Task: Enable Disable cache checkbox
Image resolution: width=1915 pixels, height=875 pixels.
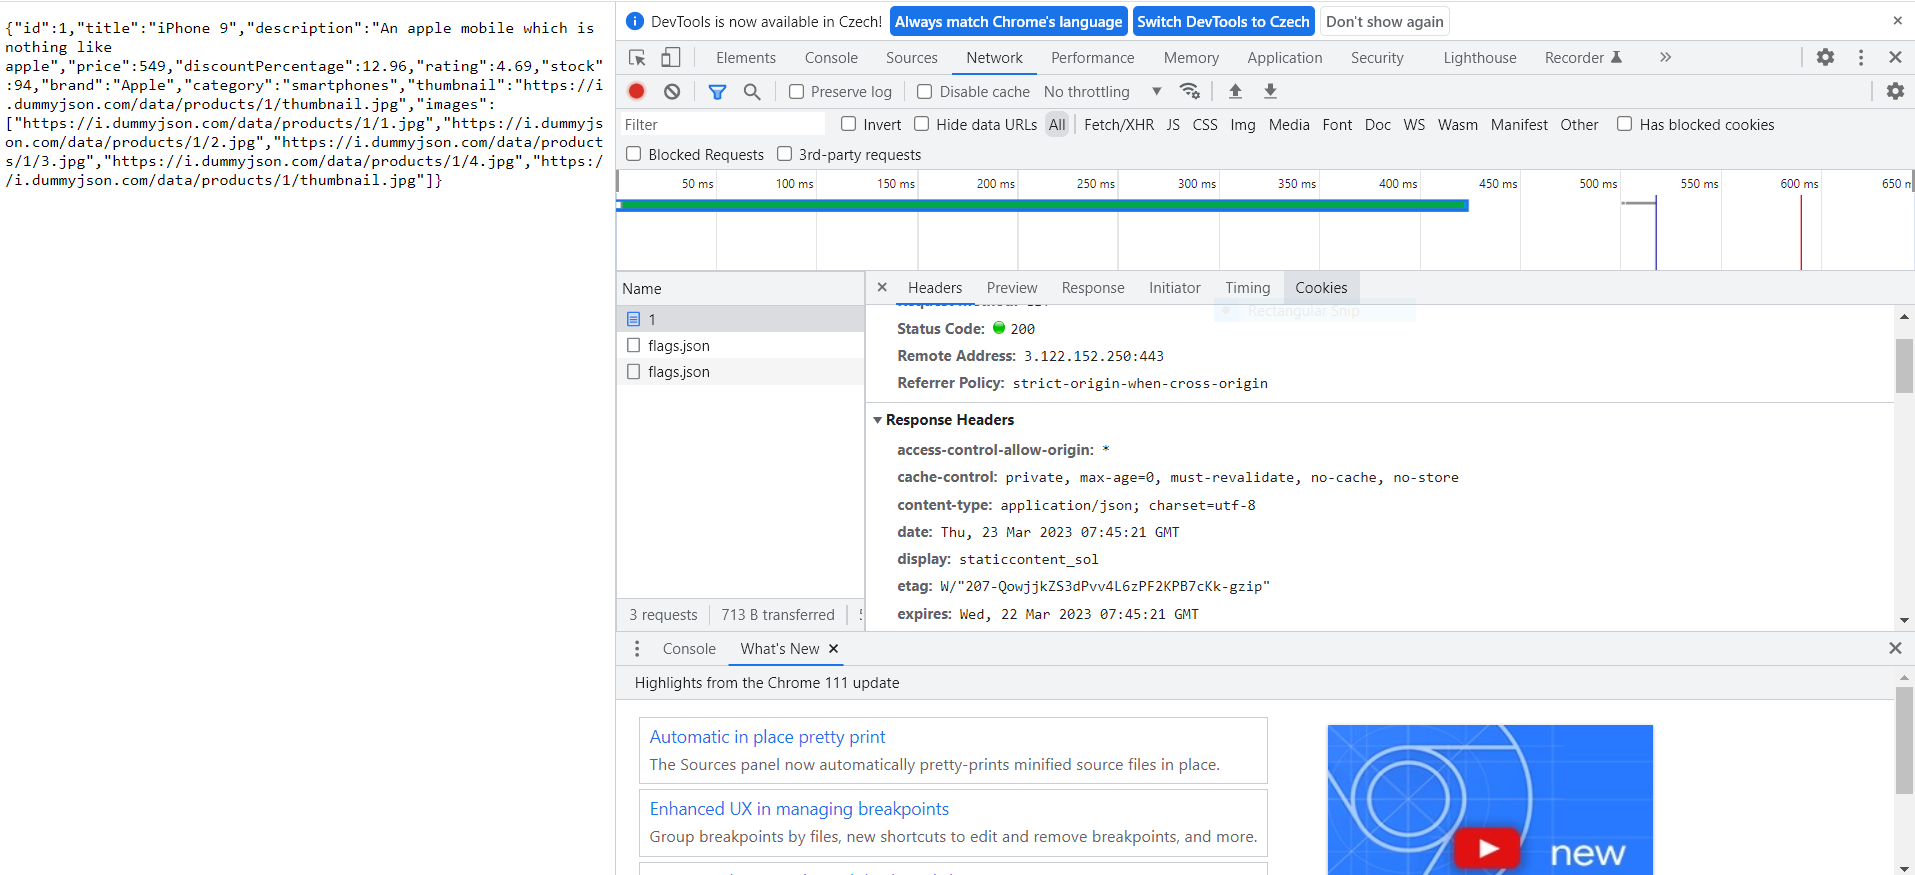Action: pyautogui.click(x=925, y=92)
